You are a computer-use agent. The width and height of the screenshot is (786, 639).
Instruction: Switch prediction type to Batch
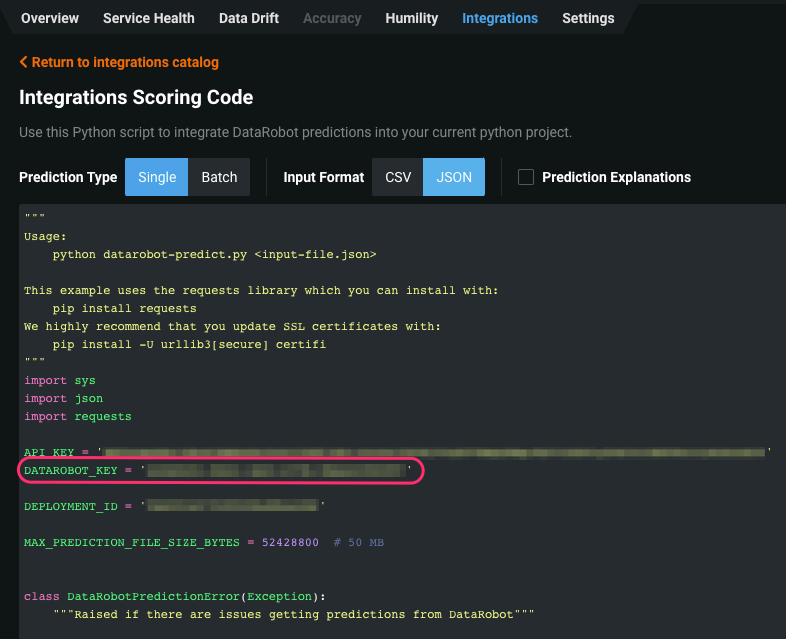pyautogui.click(x=220, y=177)
